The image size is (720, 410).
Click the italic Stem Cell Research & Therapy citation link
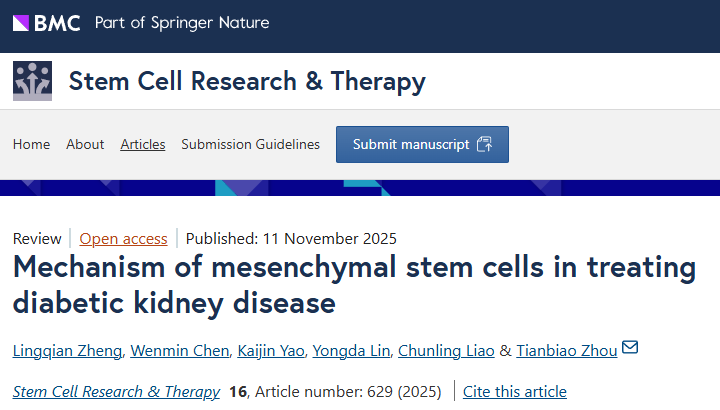(117, 391)
